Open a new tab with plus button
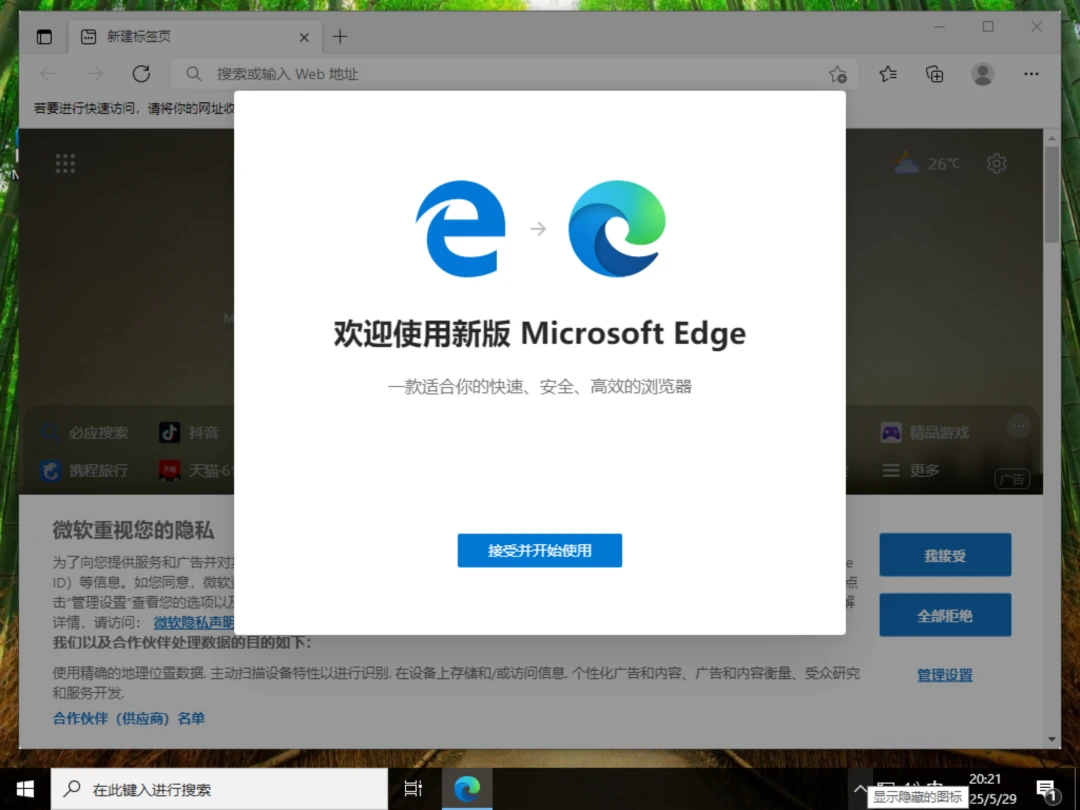Image resolution: width=1080 pixels, height=810 pixels. [340, 37]
